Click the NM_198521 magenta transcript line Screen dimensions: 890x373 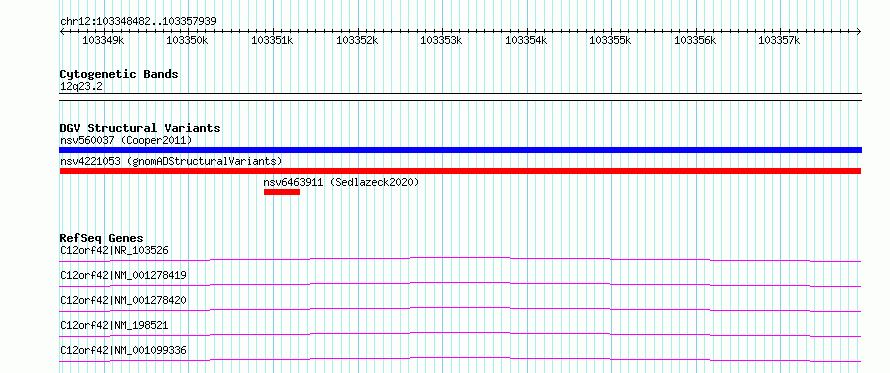[x=460, y=334]
